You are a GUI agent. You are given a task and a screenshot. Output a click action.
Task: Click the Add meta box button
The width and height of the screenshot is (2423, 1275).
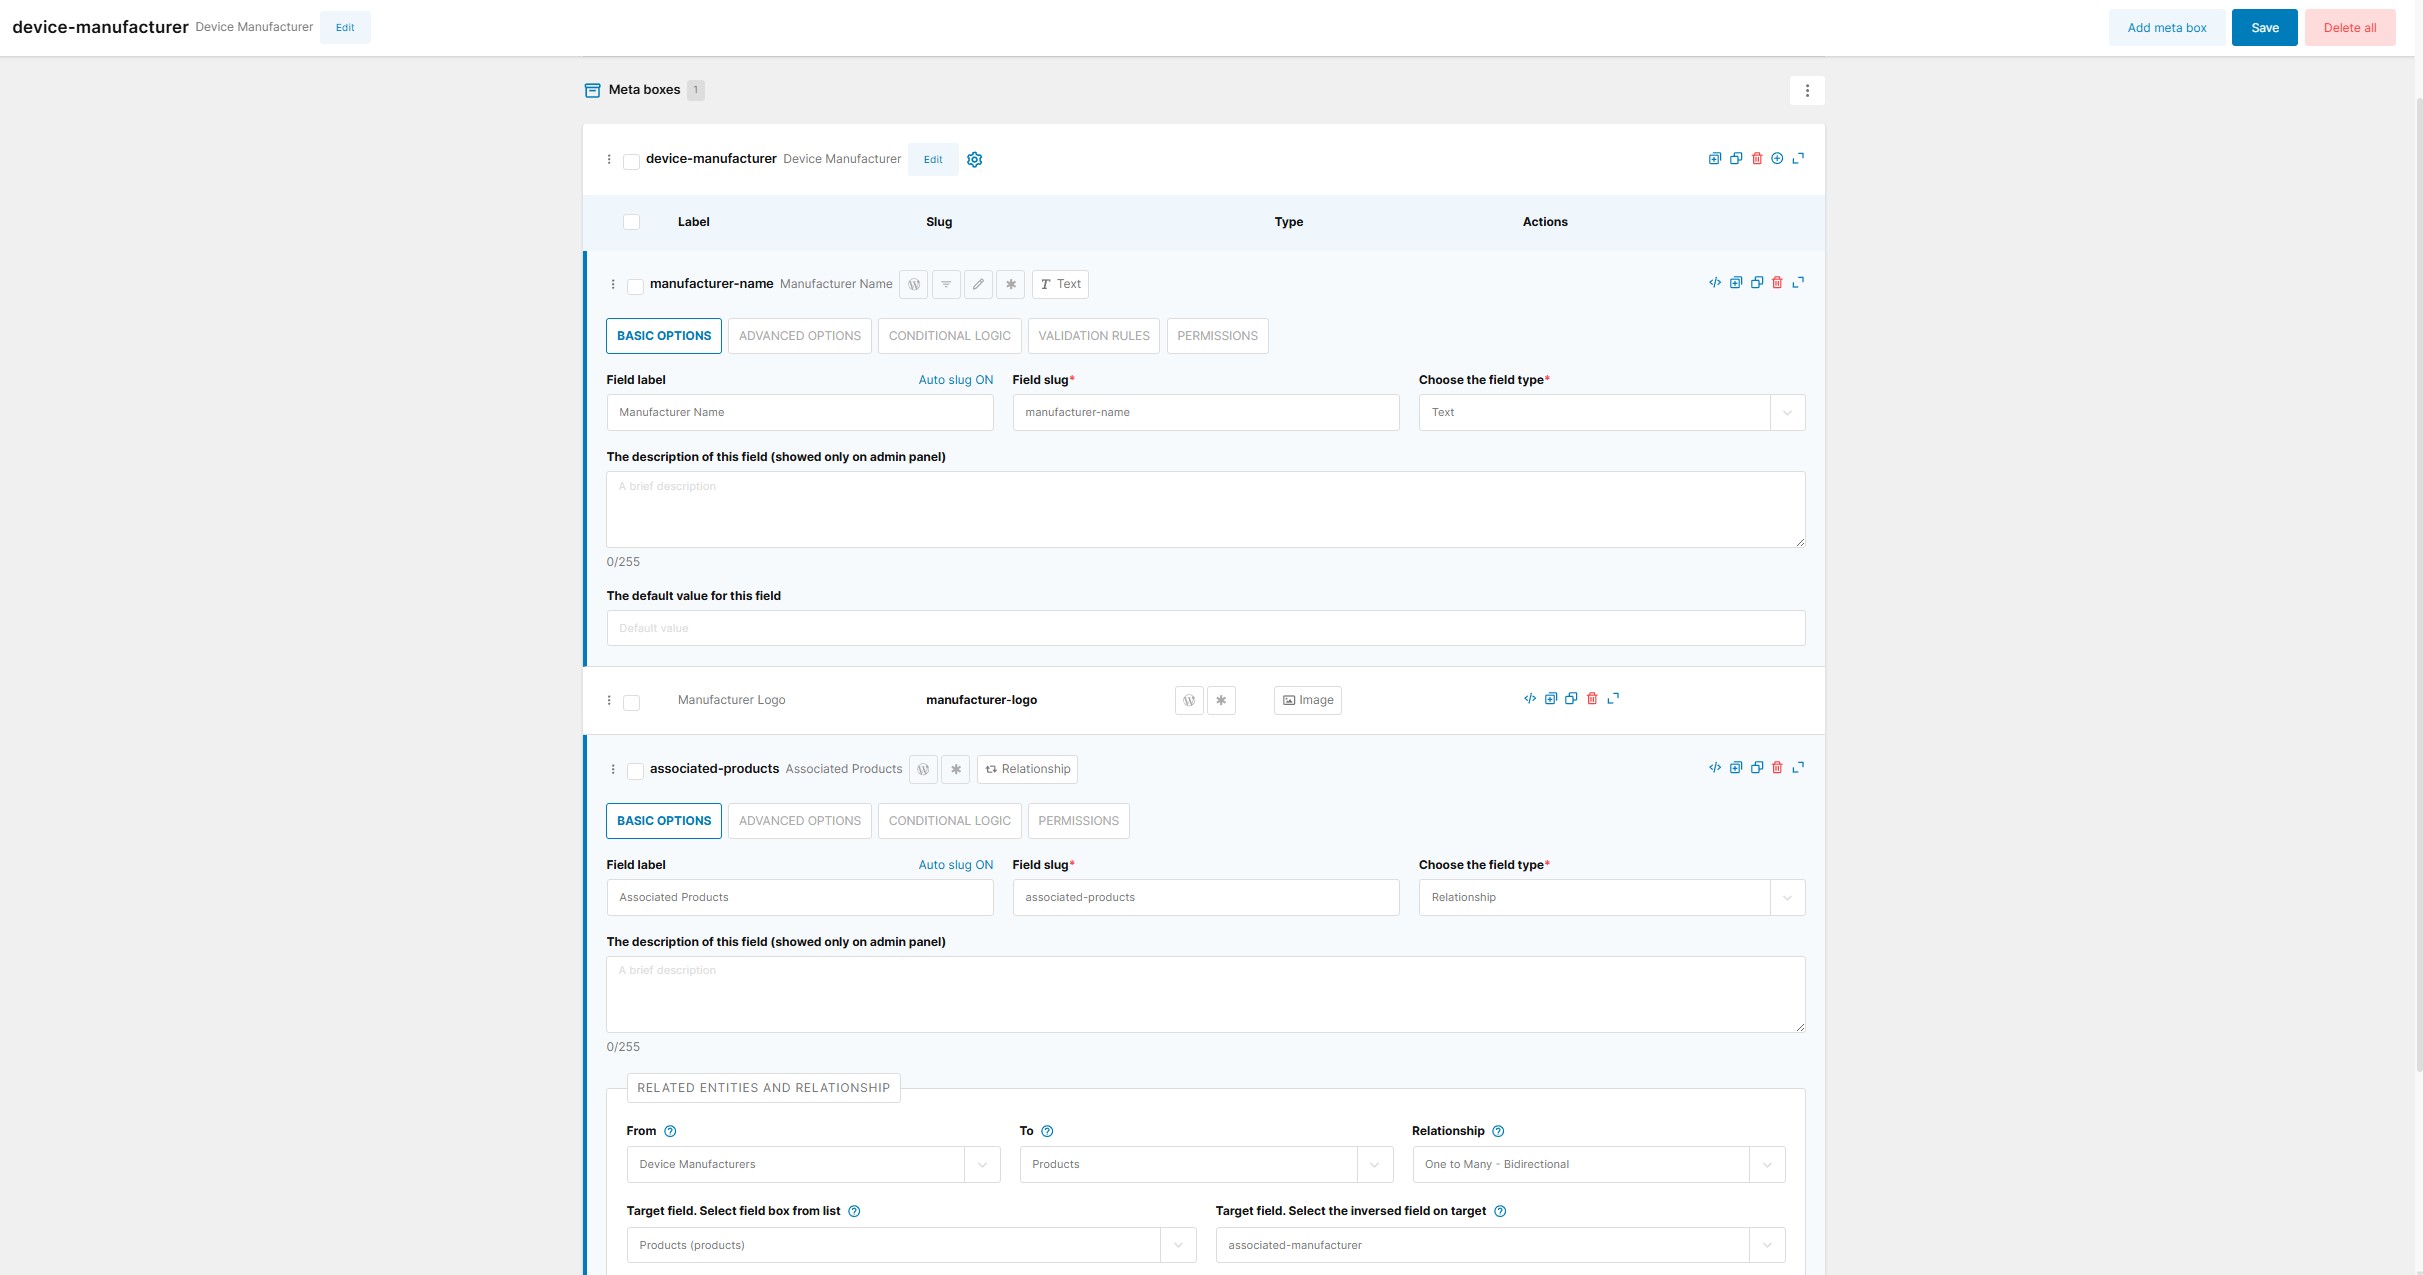coord(2166,28)
